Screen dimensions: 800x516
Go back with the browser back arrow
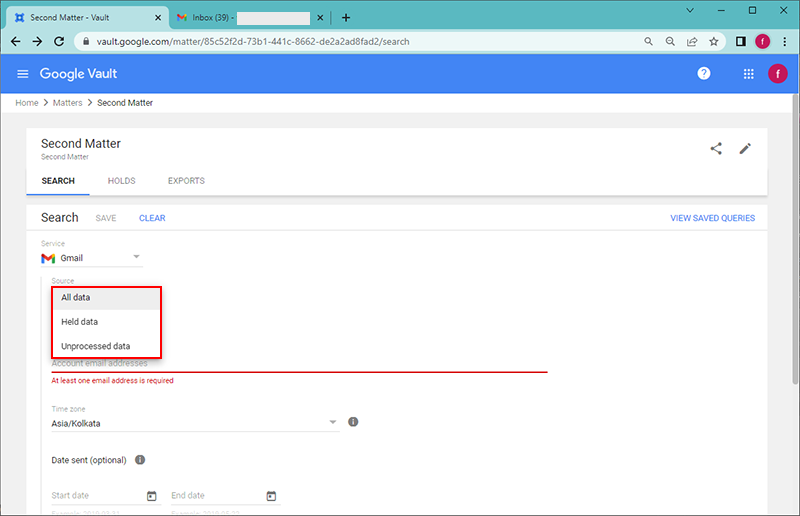point(16,41)
